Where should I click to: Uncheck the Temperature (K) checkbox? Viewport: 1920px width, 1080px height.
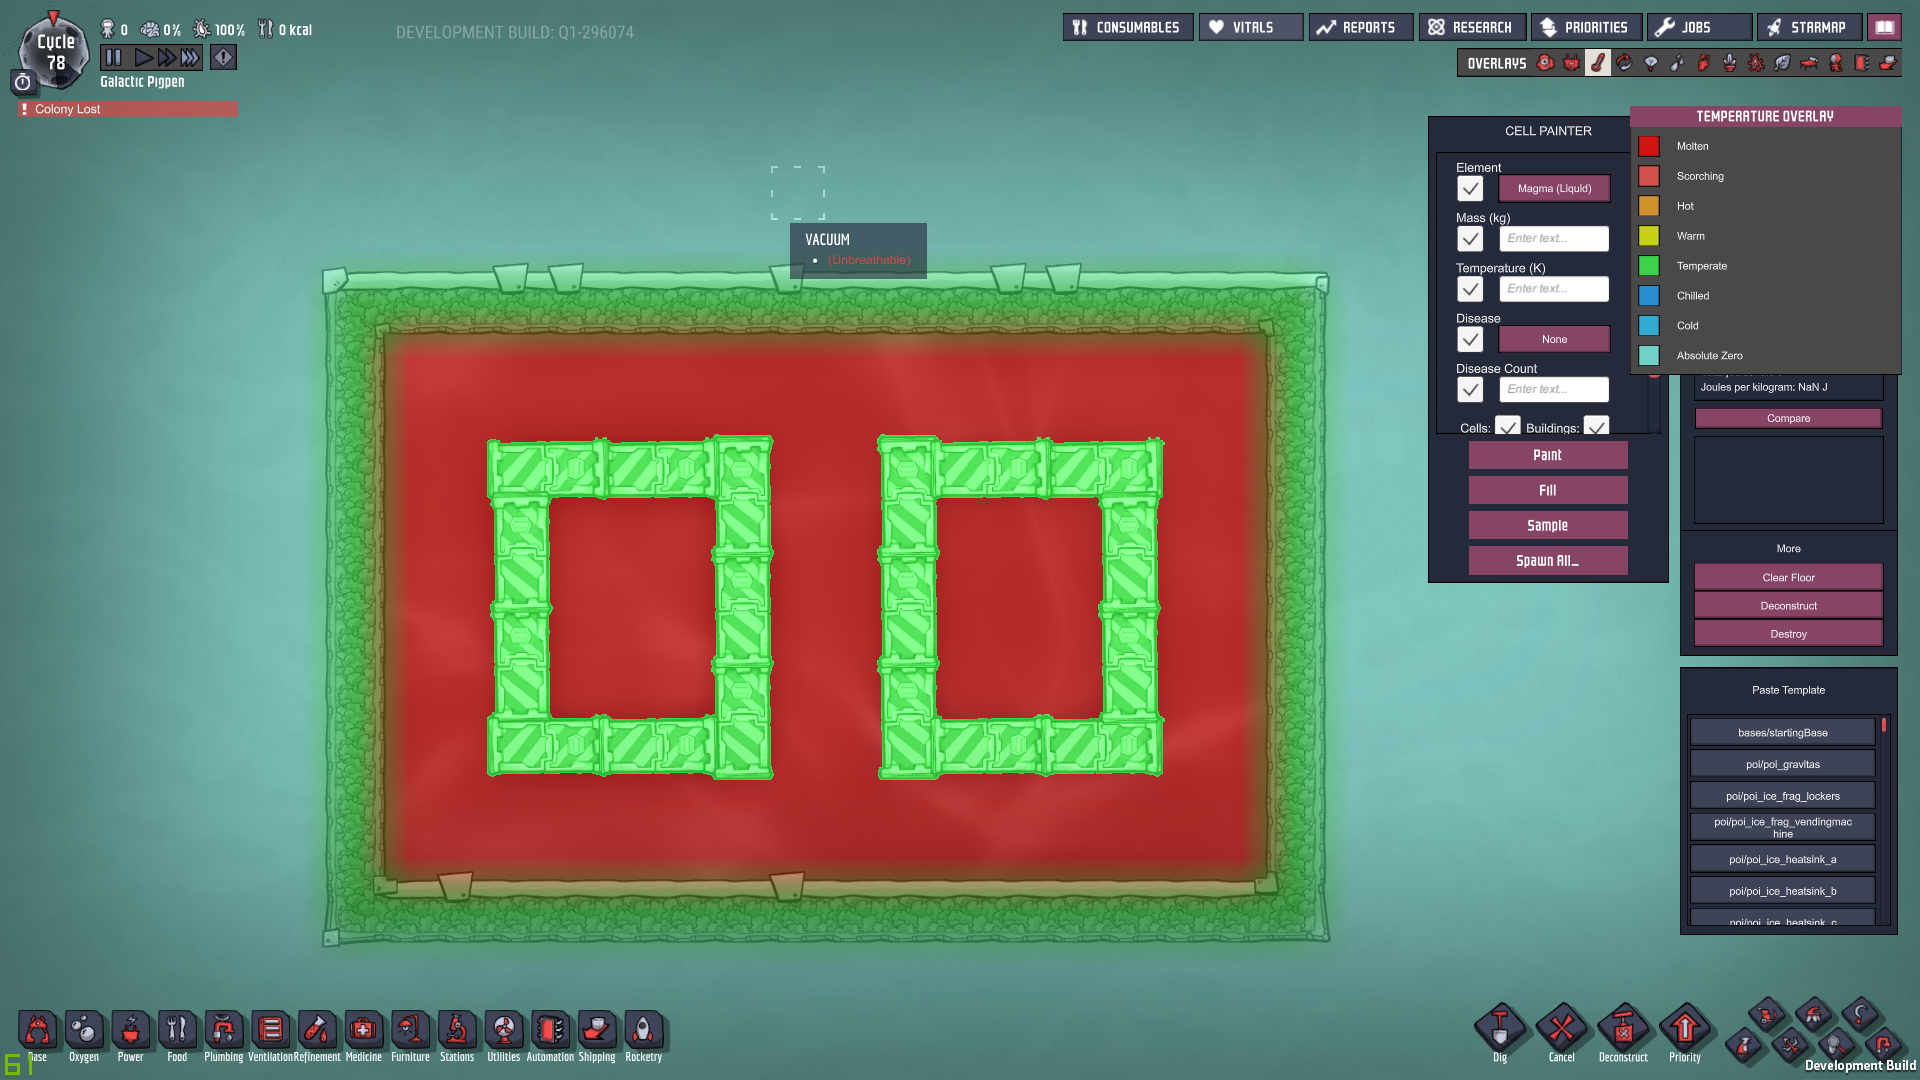click(1470, 289)
